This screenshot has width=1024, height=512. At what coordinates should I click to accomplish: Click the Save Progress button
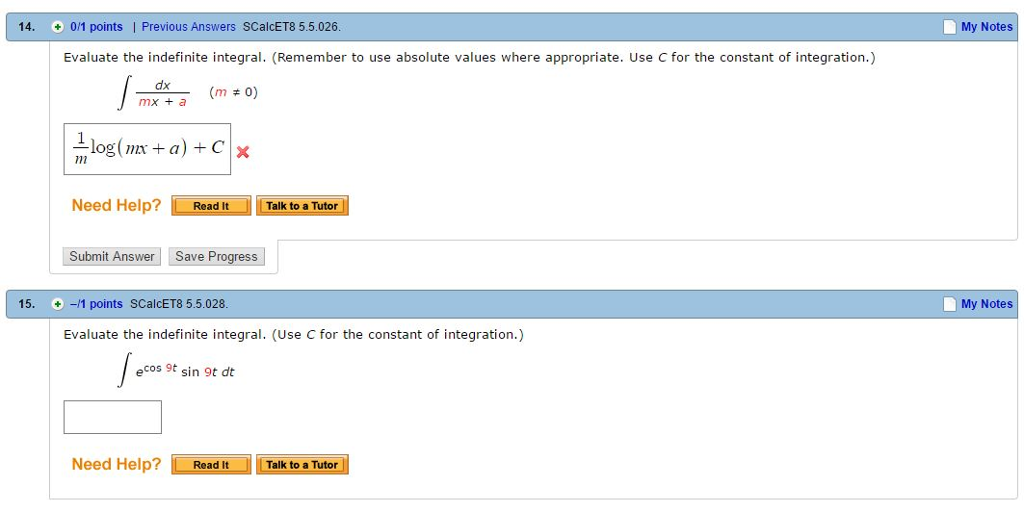click(x=217, y=257)
